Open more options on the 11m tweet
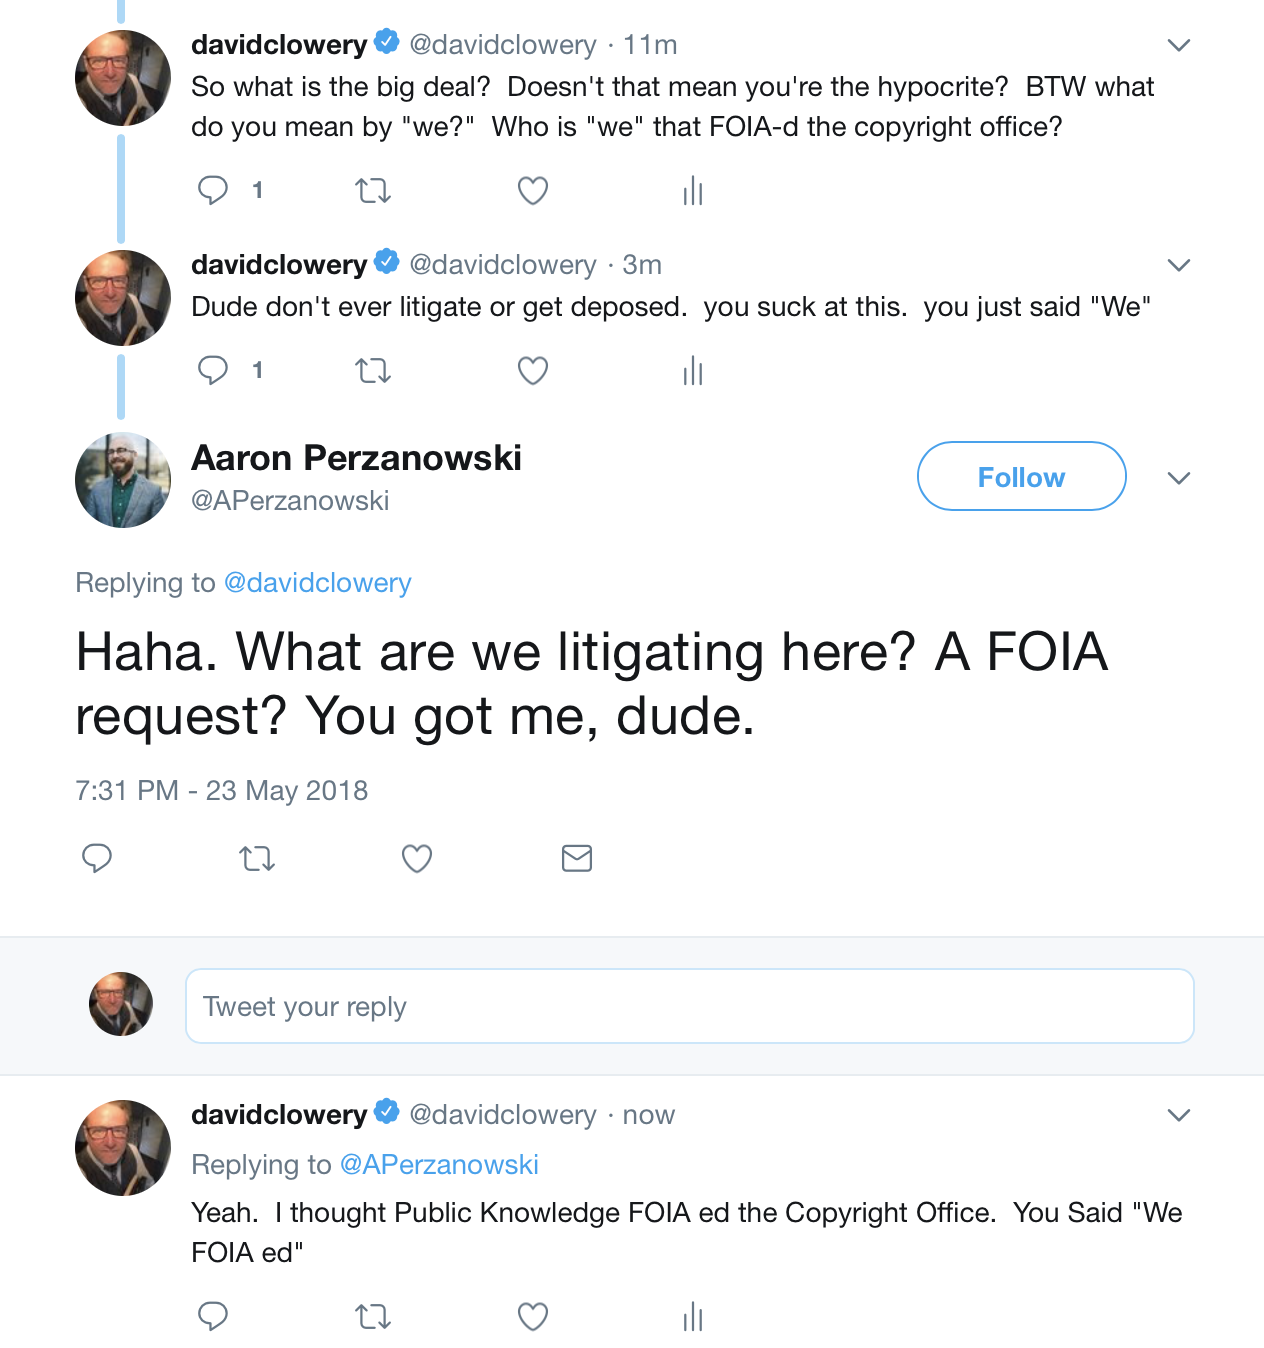The image size is (1264, 1348). [x=1179, y=45]
